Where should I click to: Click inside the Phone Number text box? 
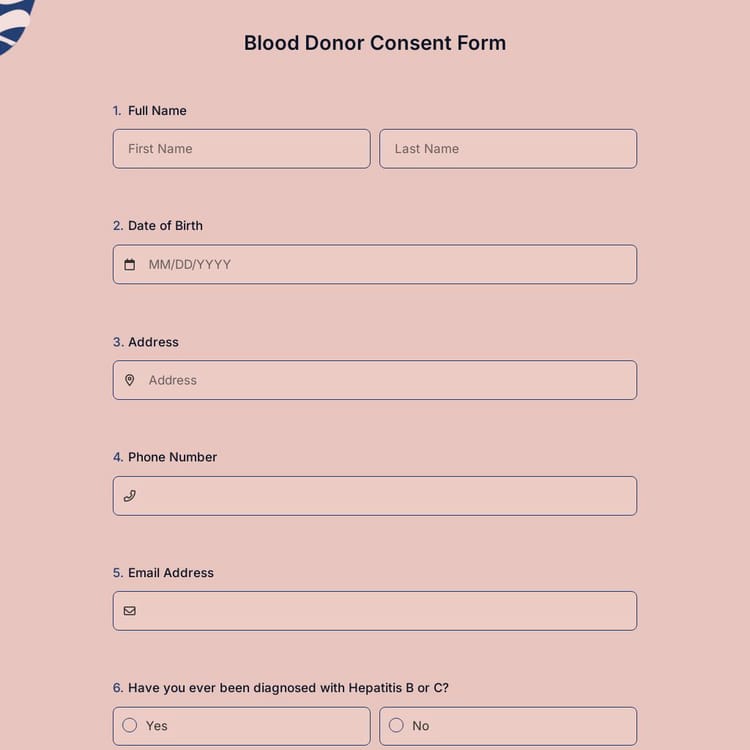[385, 496]
